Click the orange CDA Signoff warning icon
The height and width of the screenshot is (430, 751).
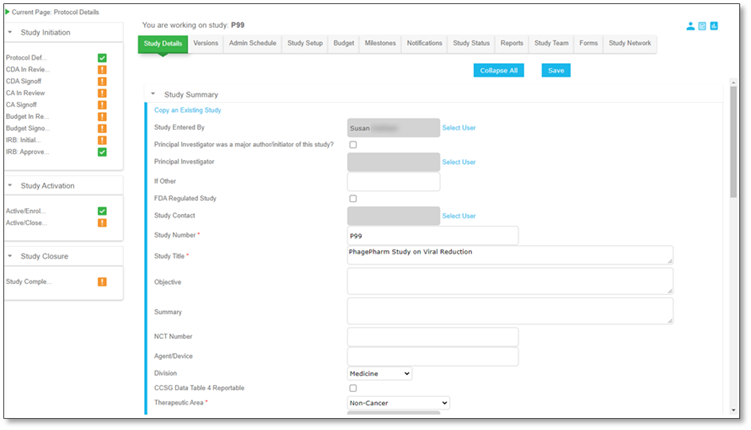[x=102, y=81]
